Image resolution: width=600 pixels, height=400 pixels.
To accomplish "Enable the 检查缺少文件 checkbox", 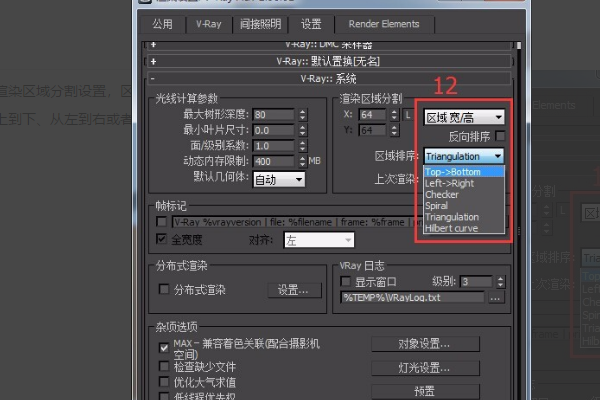I will tap(164, 366).
